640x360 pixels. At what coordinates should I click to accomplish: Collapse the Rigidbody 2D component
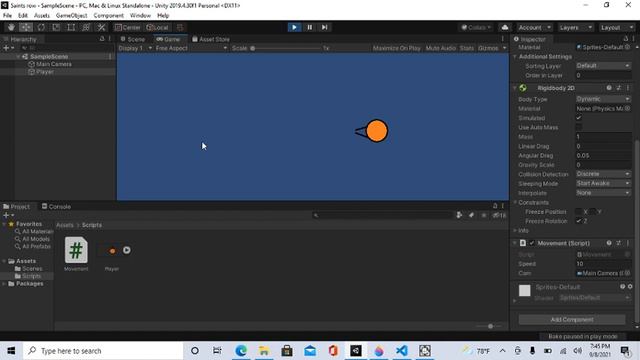pos(515,88)
